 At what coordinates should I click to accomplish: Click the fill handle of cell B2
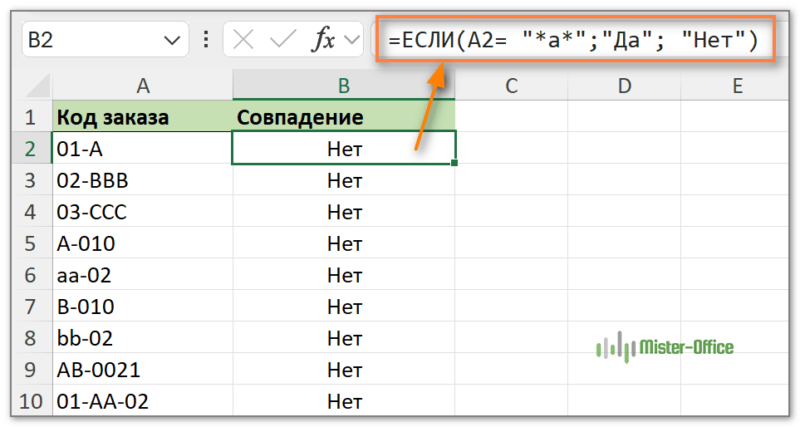pyautogui.click(x=455, y=163)
